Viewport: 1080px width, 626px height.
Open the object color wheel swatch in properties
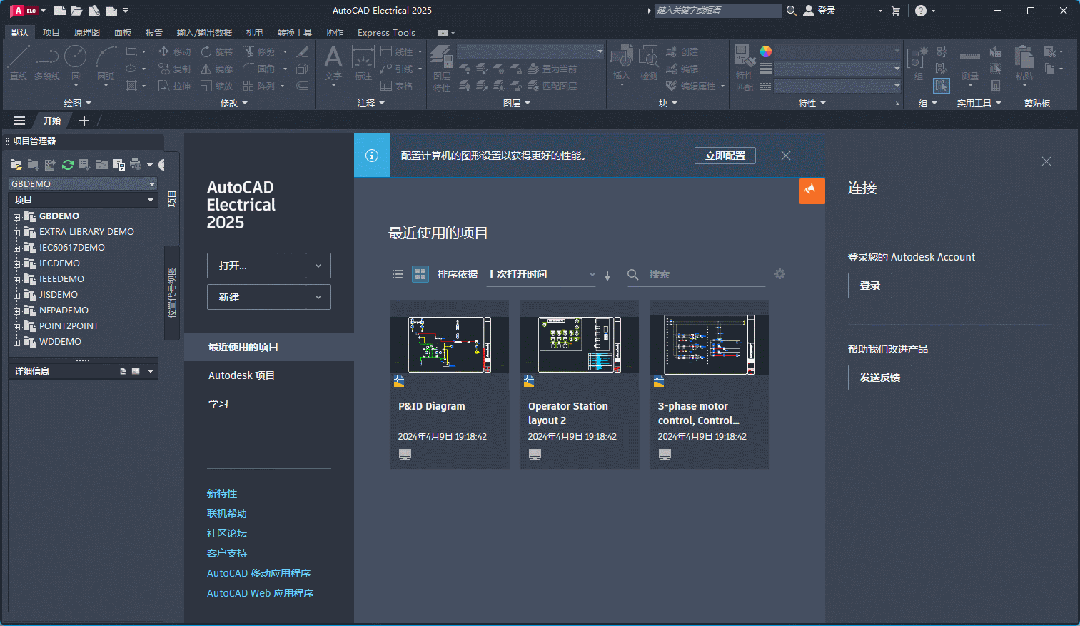(766, 52)
